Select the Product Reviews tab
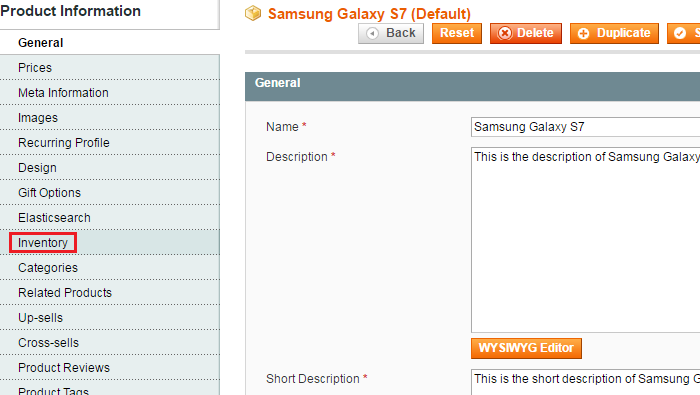Image resolution: width=700 pixels, height=395 pixels. (110, 368)
